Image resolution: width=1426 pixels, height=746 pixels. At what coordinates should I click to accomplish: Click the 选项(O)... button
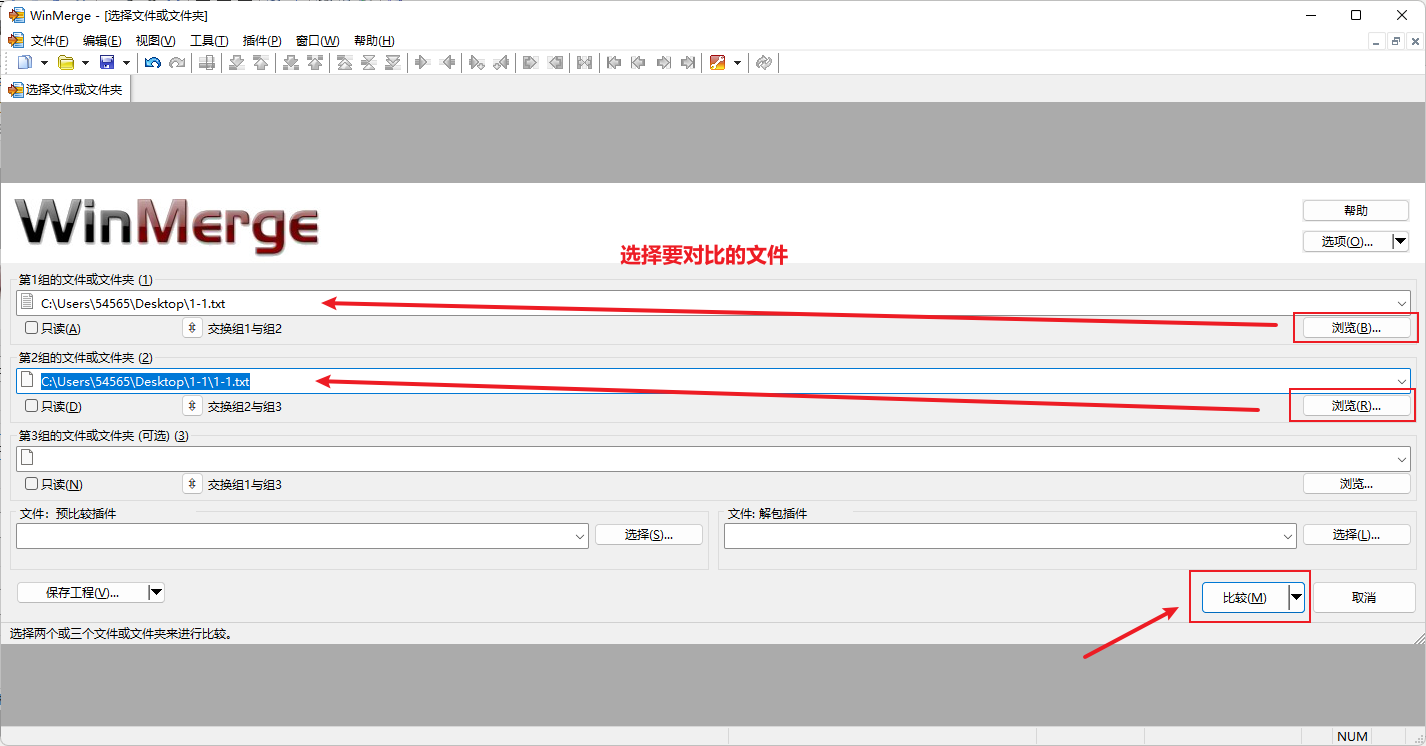(x=1347, y=241)
